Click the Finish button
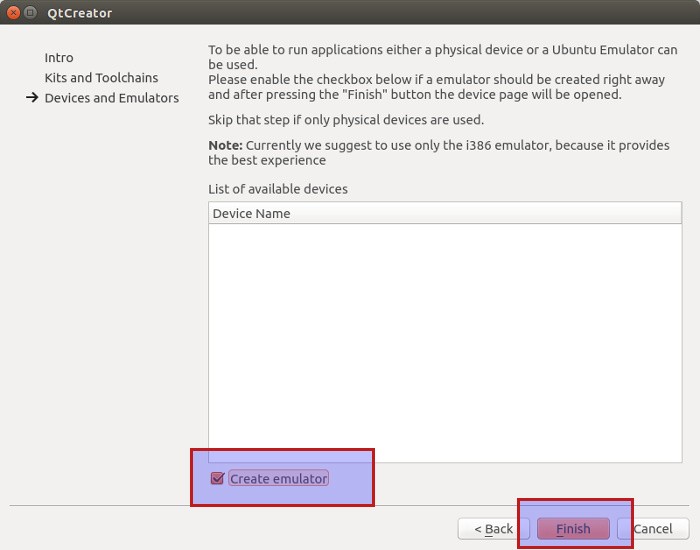The height and width of the screenshot is (550, 700). pyautogui.click(x=573, y=529)
